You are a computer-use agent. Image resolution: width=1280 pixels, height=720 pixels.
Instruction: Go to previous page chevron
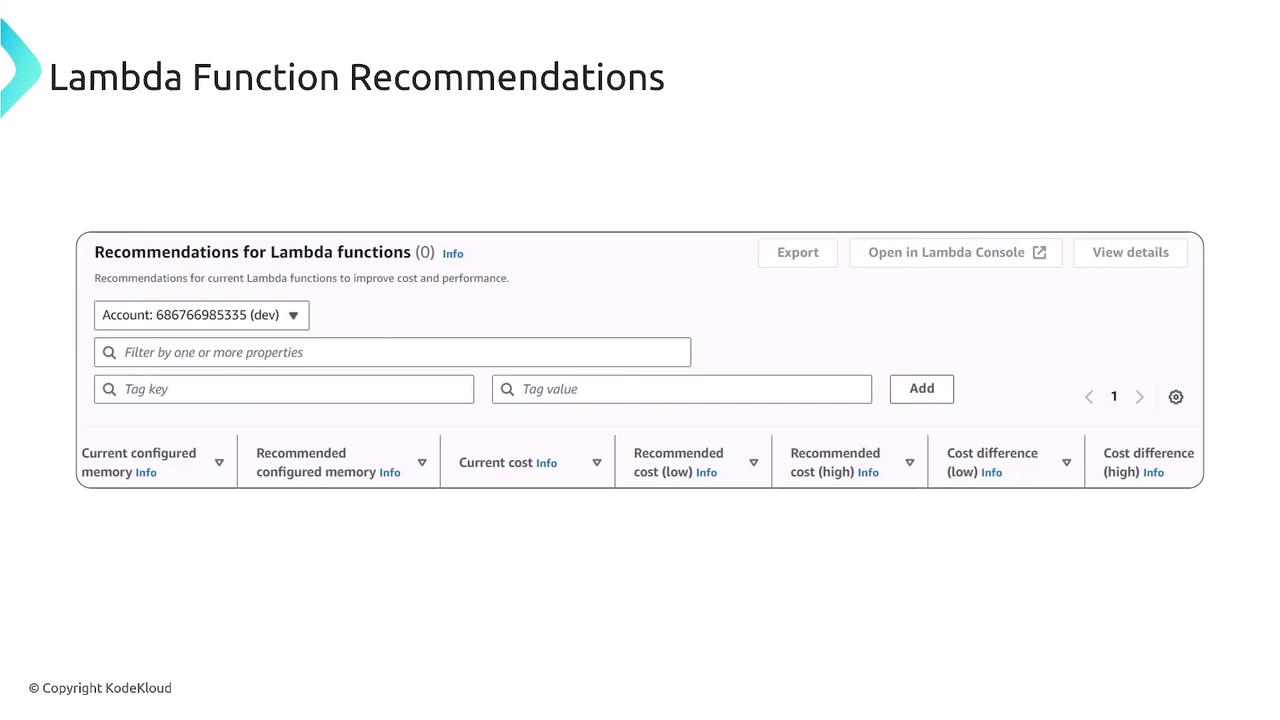[1089, 397]
